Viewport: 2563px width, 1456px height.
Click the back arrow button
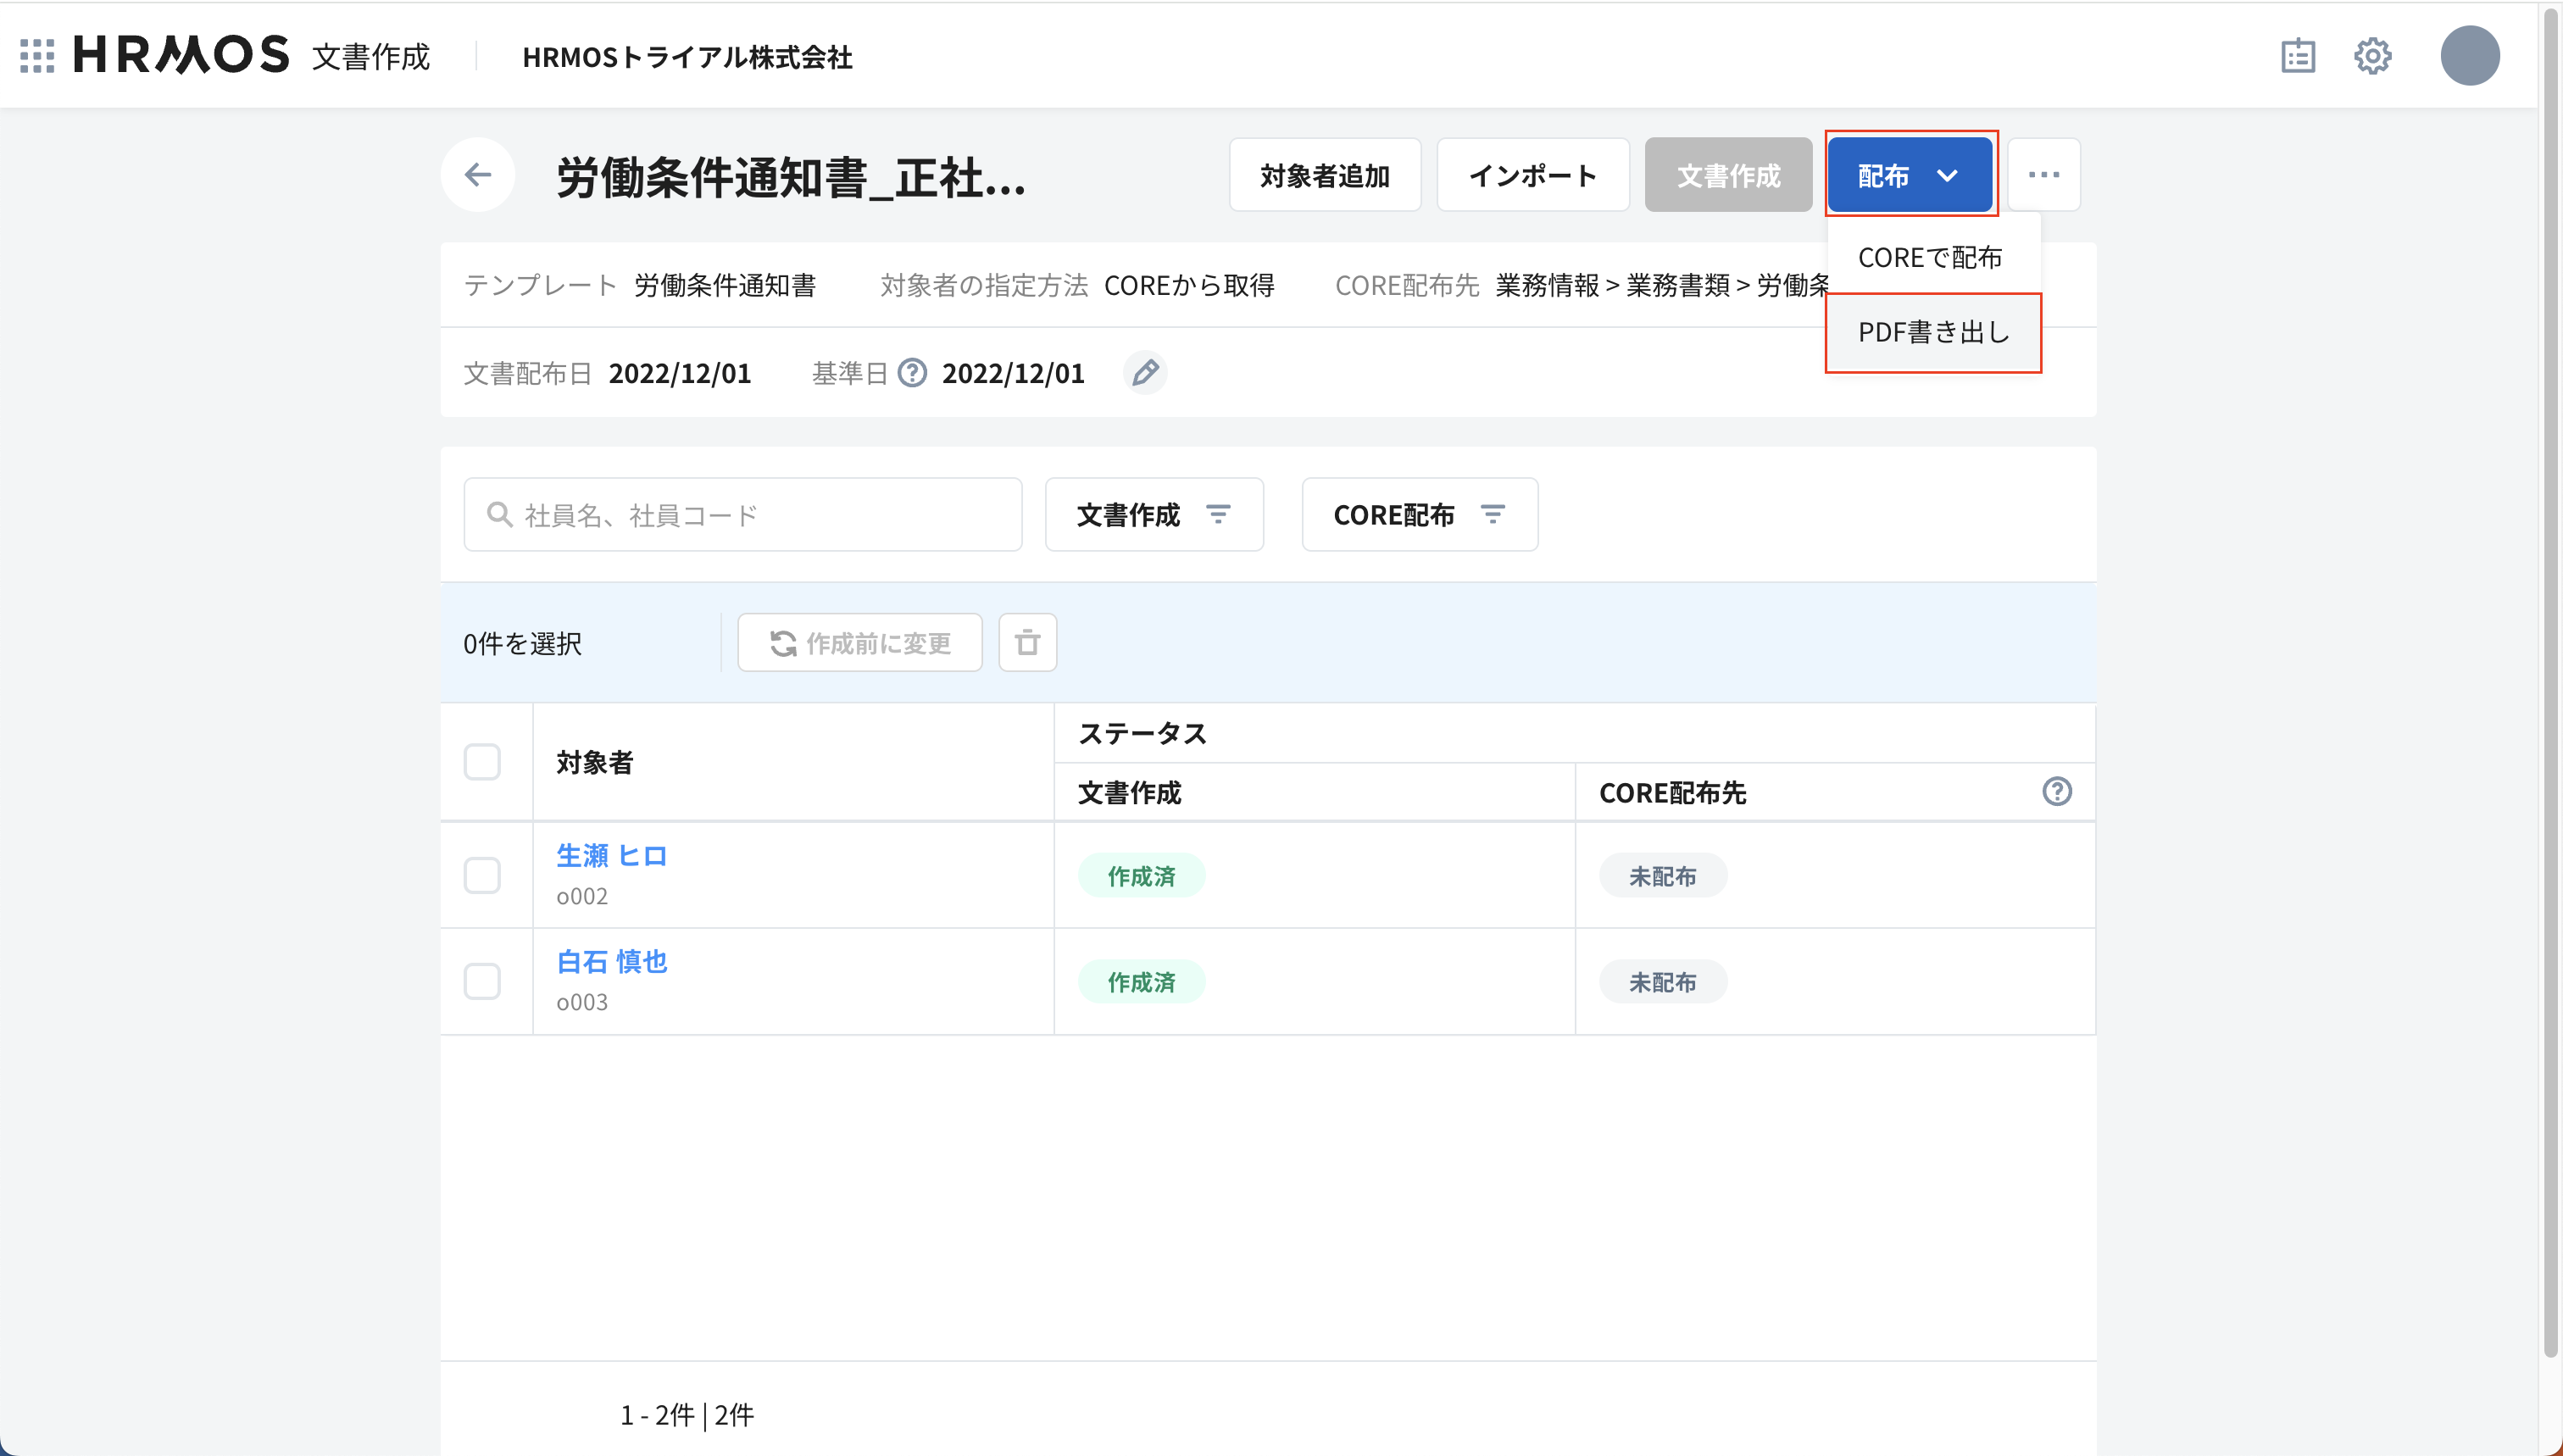coord(478,175)
